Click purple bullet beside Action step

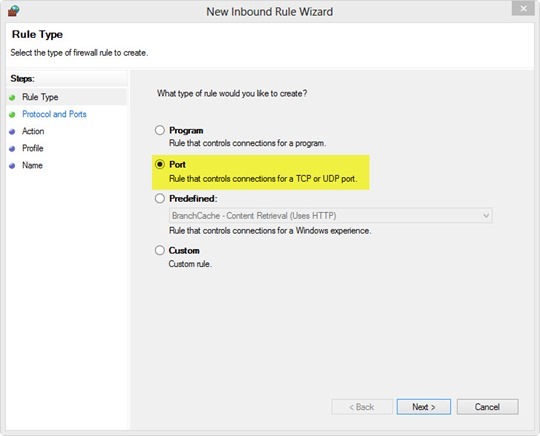(12, 132)
